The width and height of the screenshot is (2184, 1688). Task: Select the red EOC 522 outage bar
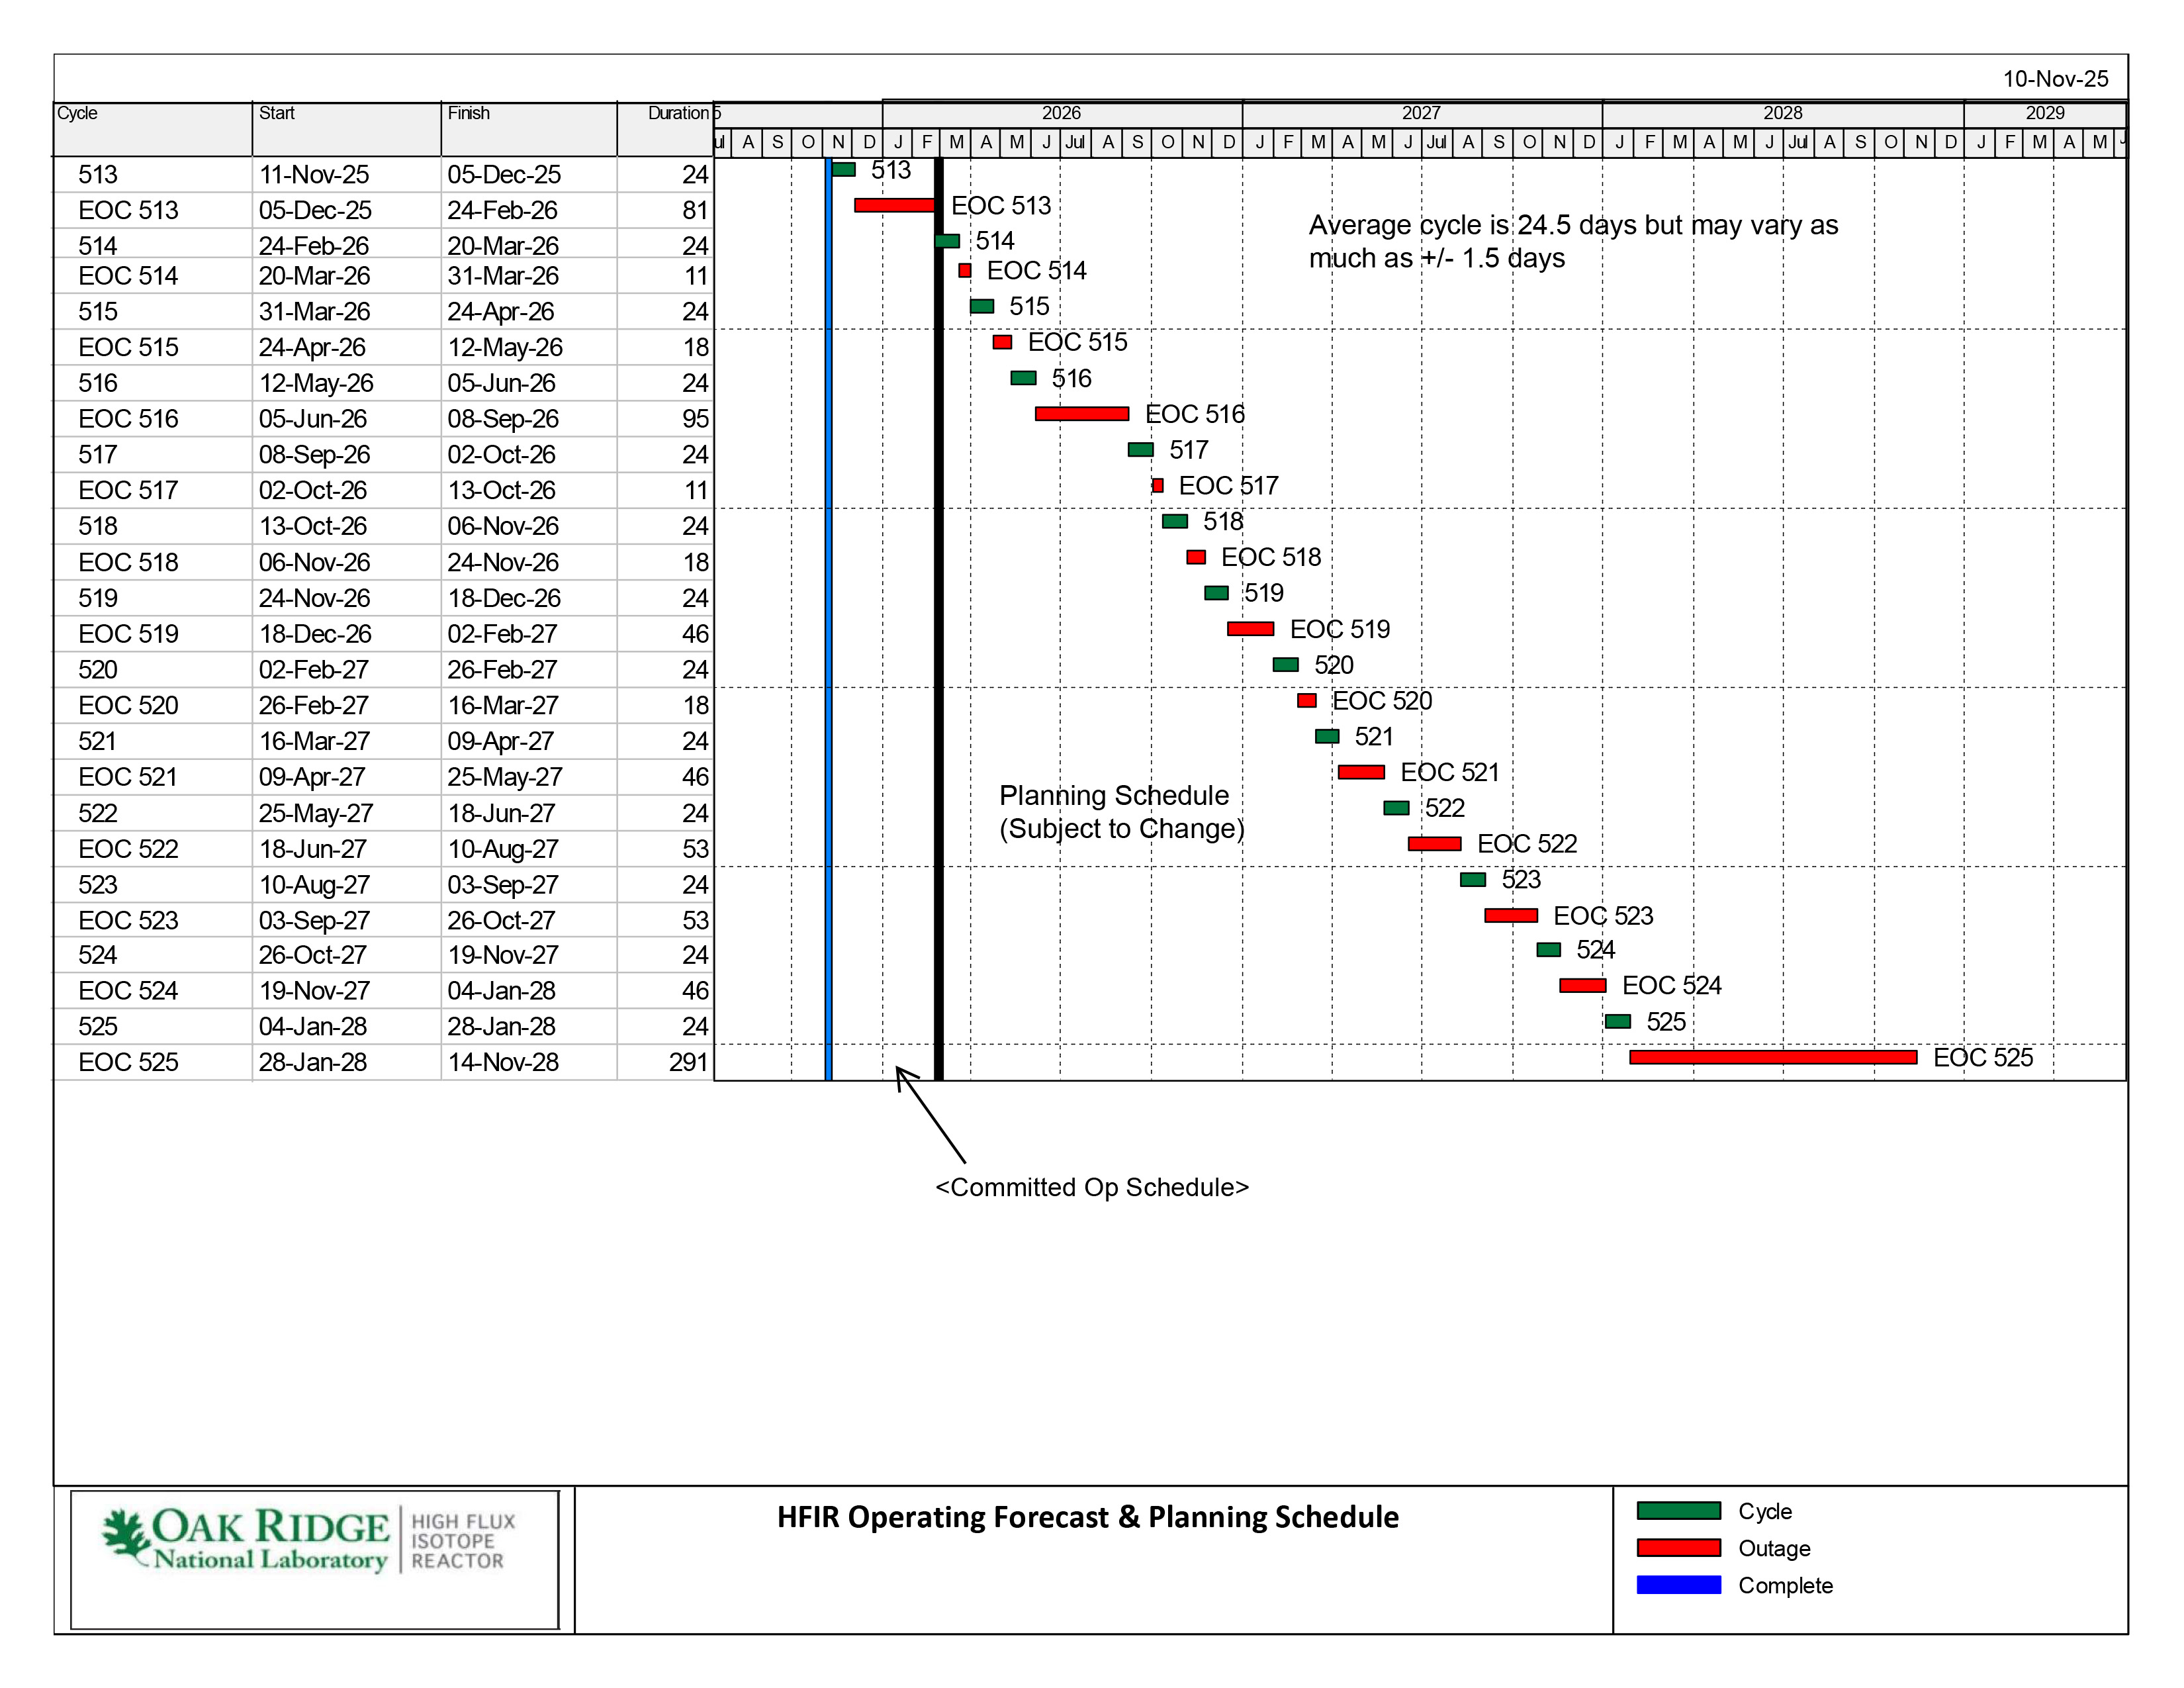click(x=1434, y=844)
